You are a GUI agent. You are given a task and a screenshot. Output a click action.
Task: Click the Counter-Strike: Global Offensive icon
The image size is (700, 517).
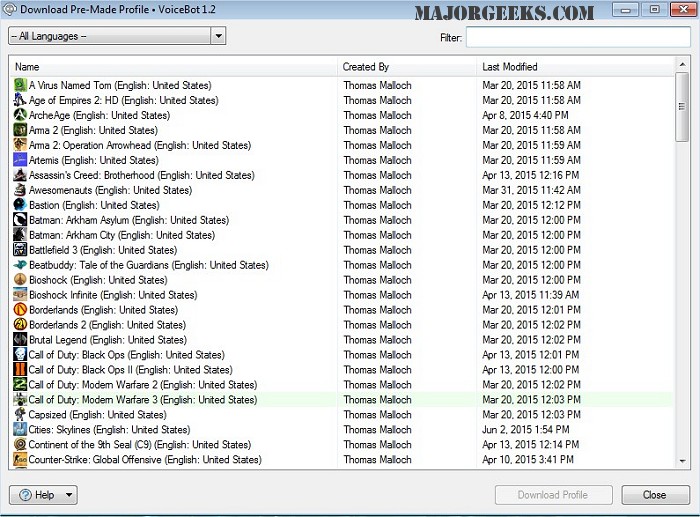[x=20, y=459]
